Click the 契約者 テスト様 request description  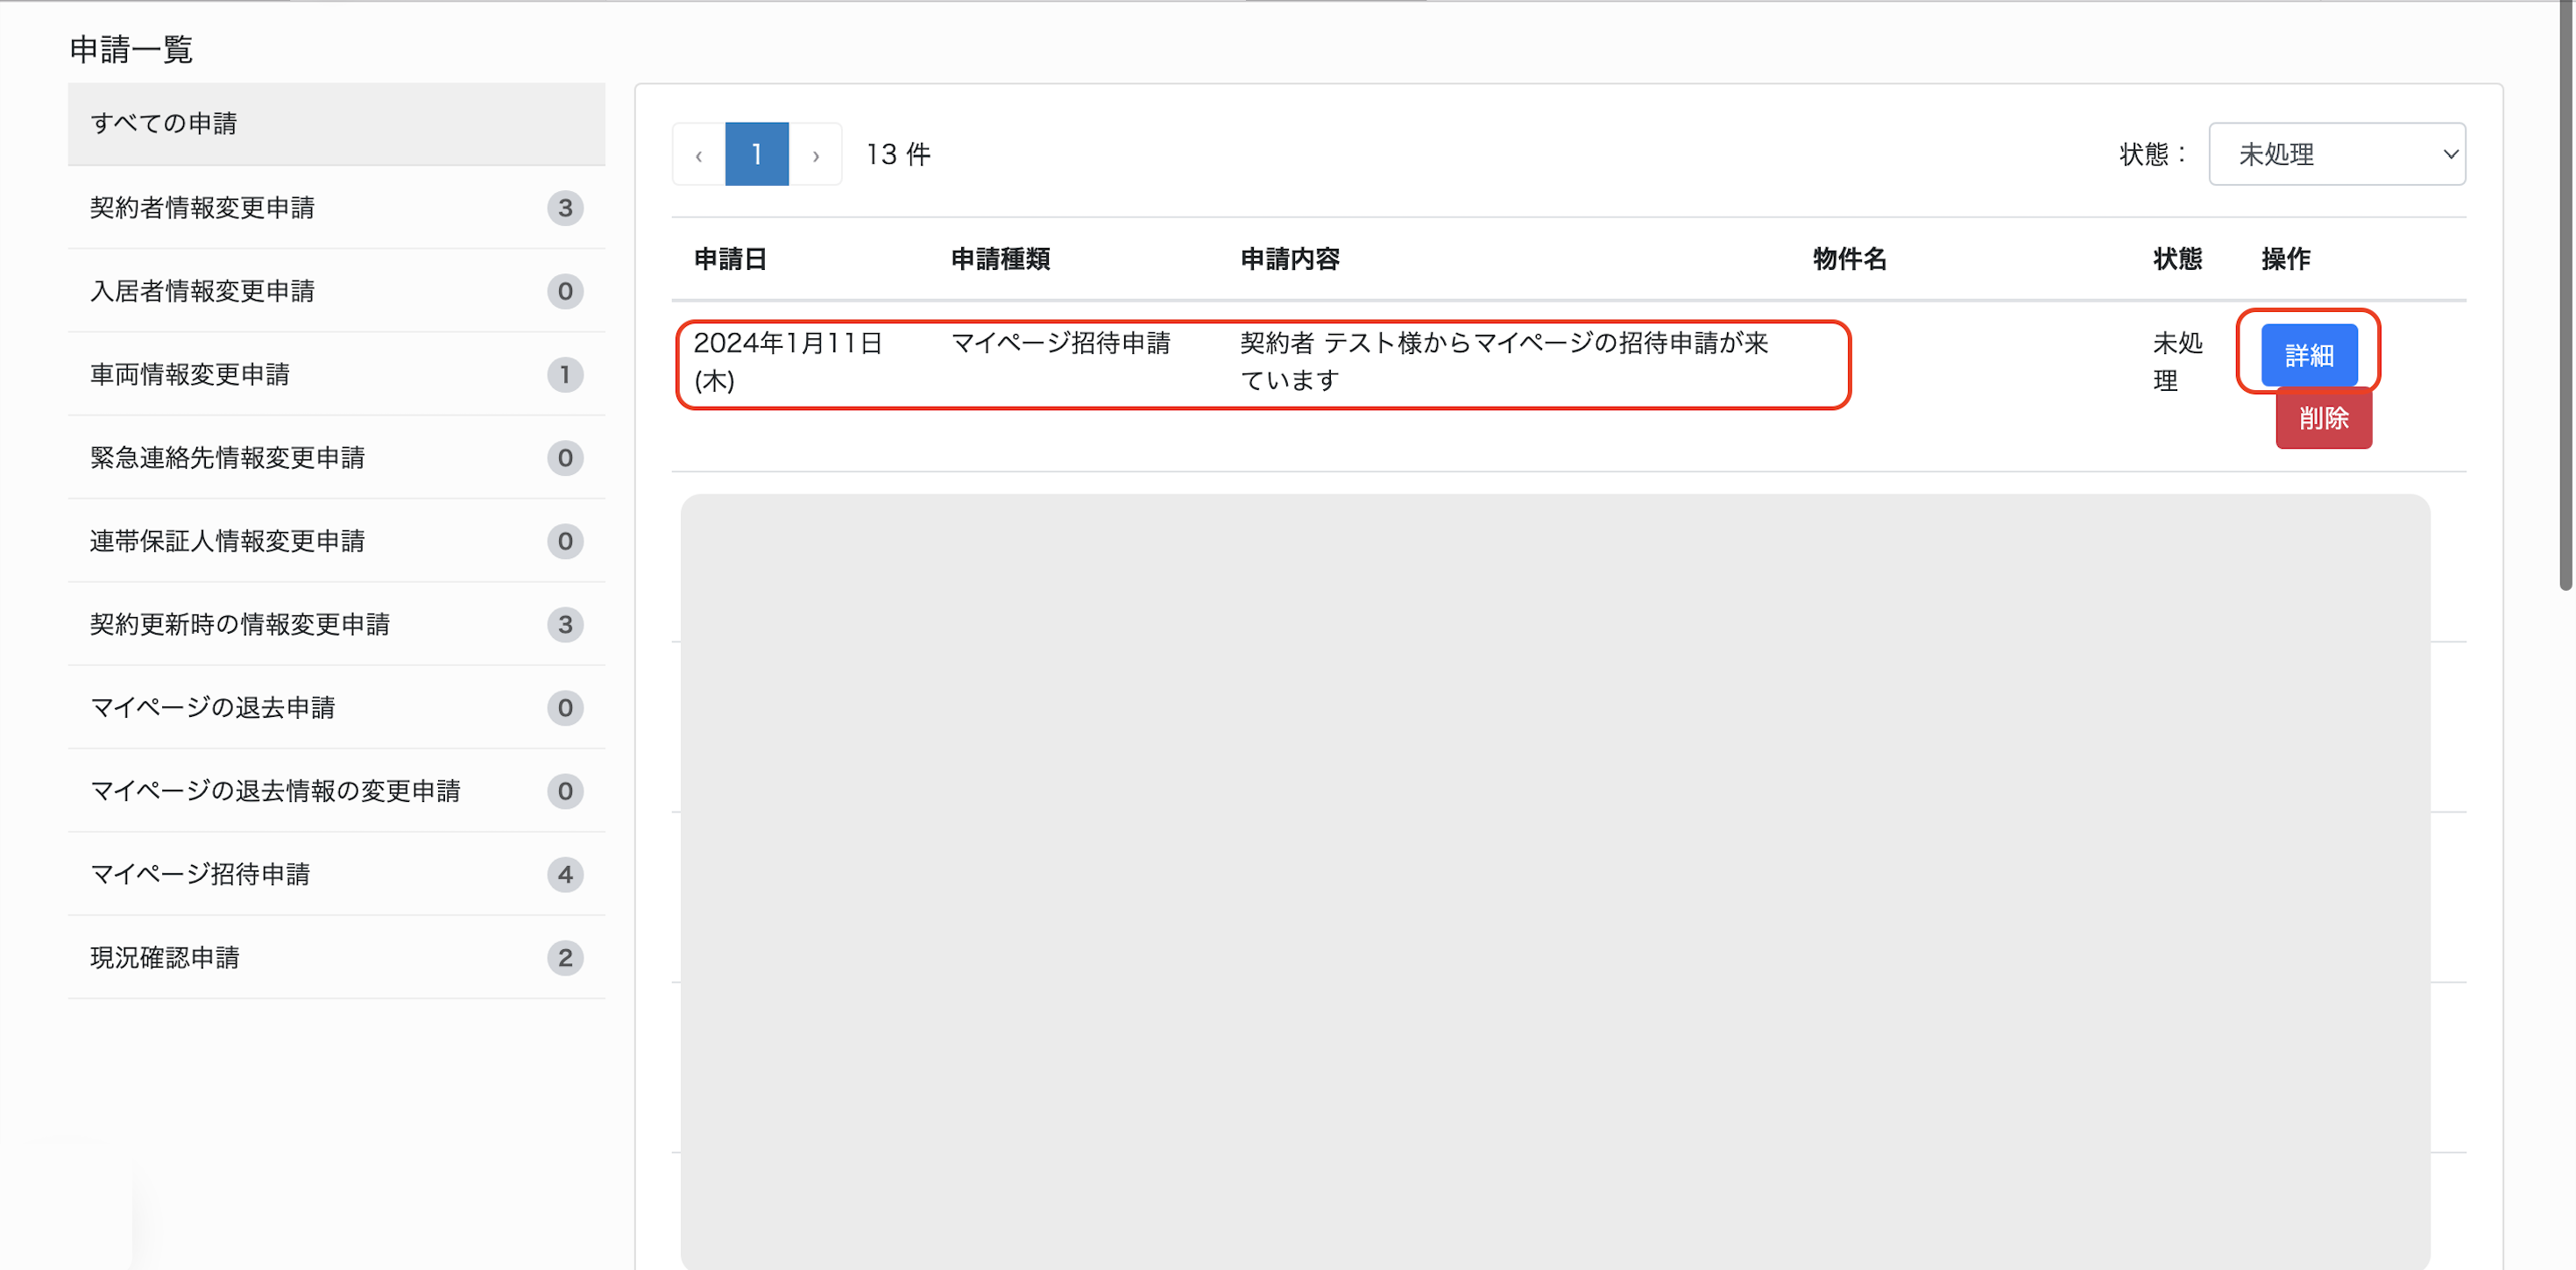point(1504,362)
